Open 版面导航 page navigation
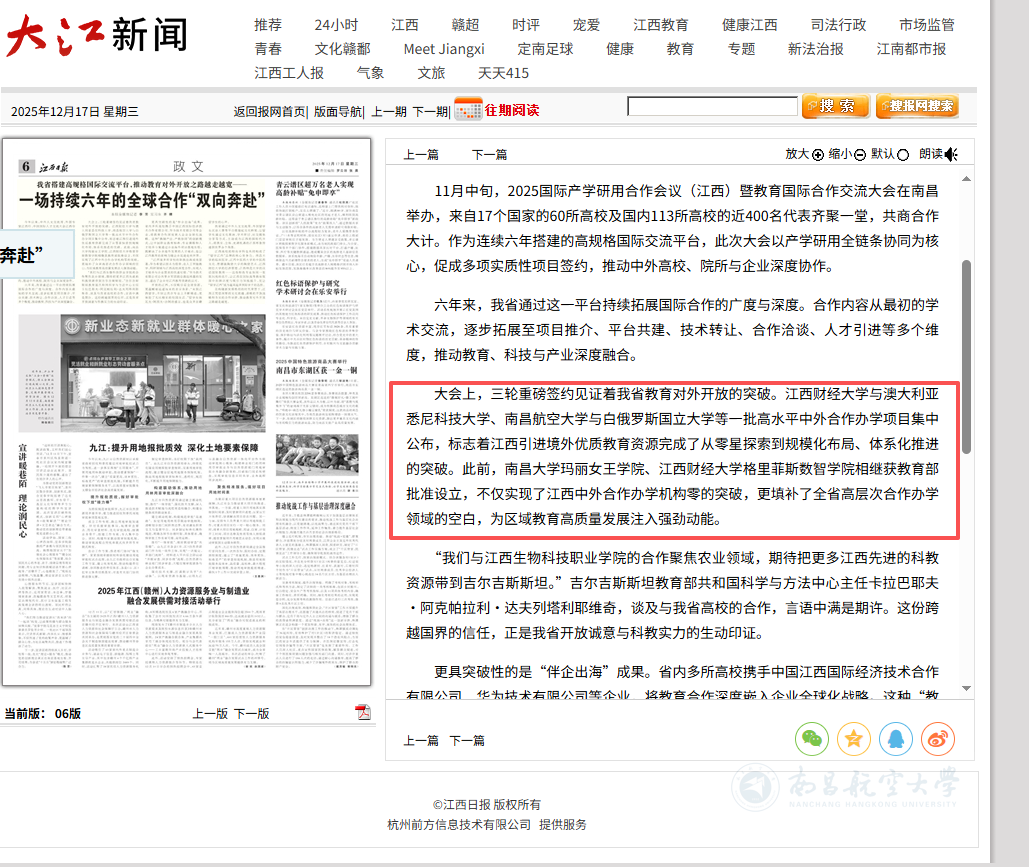The image size is (1029, 867). click(338, 112)
